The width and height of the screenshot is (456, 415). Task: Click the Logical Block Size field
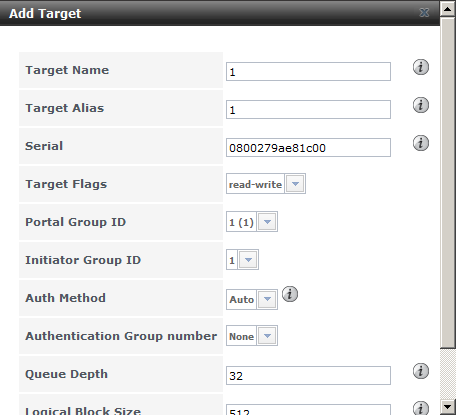click(308, 410)
